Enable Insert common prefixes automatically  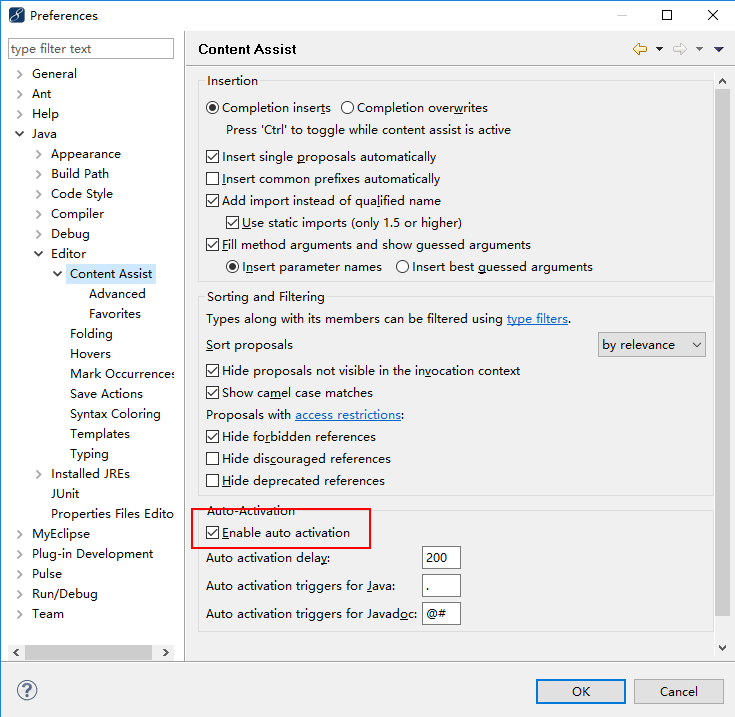(x=212, y=179)
